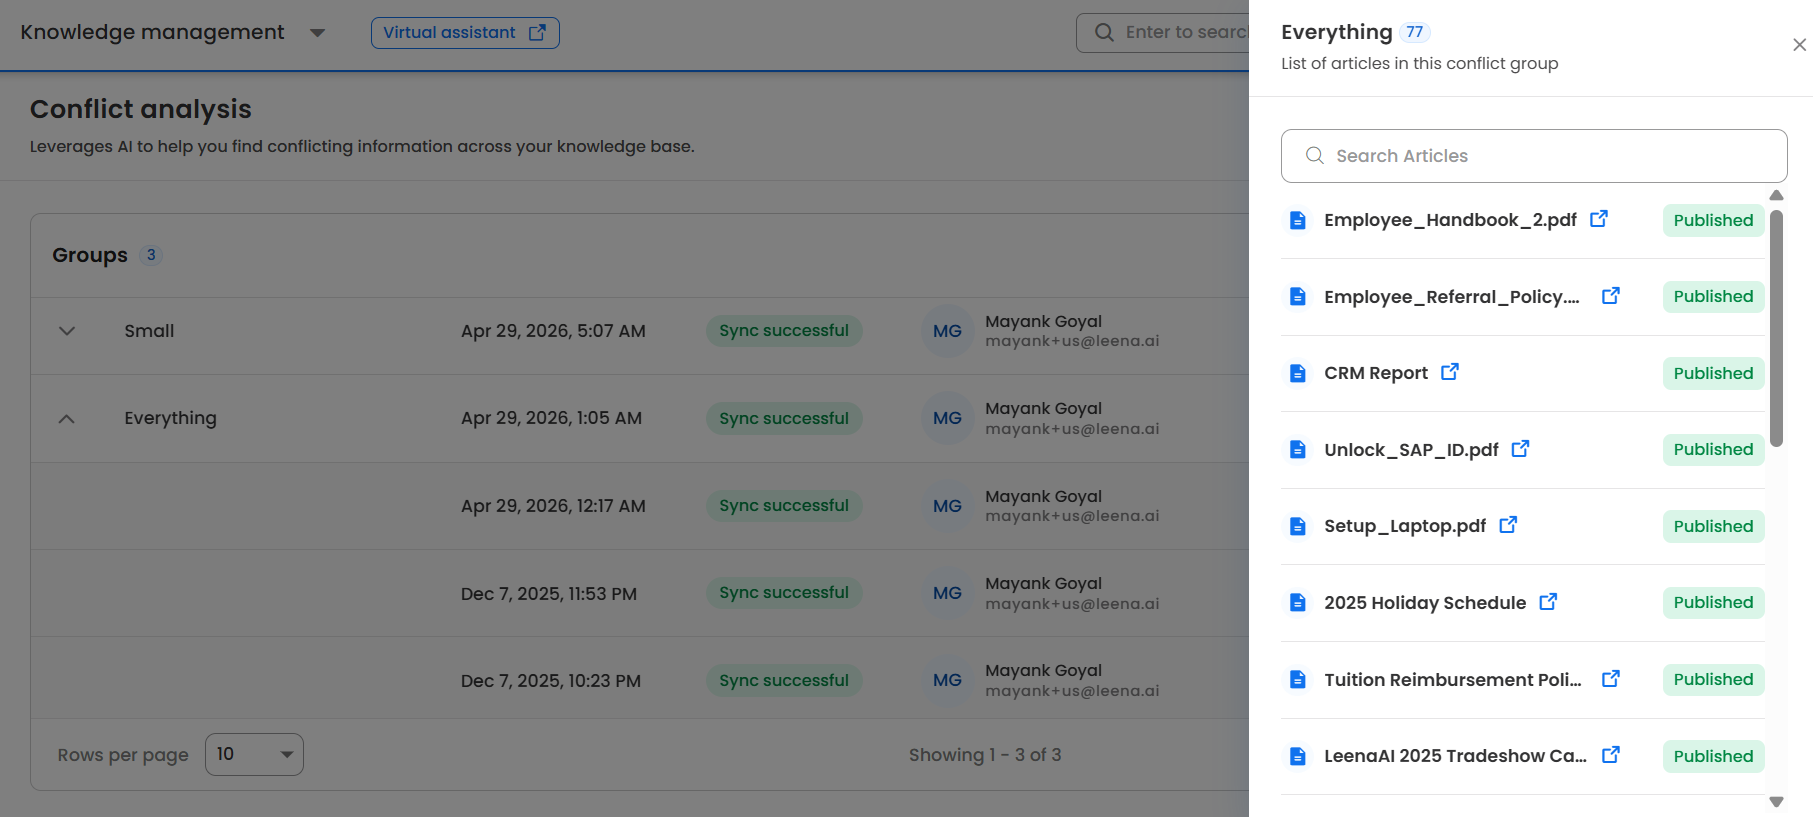
Task: Click LeenaAI 2025 Tradeshow Ca... article name
Action: click(1456, 756)
